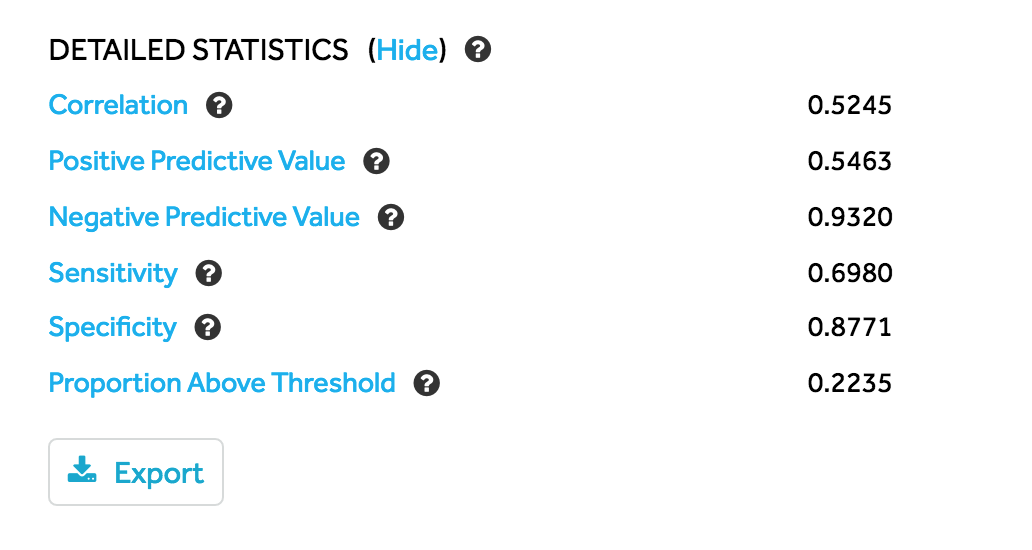Image resolution: width=1032 pixels, height=550 pixels.
Task: Click the Proportion Above Threshold help icon
Action: point(427,383)
